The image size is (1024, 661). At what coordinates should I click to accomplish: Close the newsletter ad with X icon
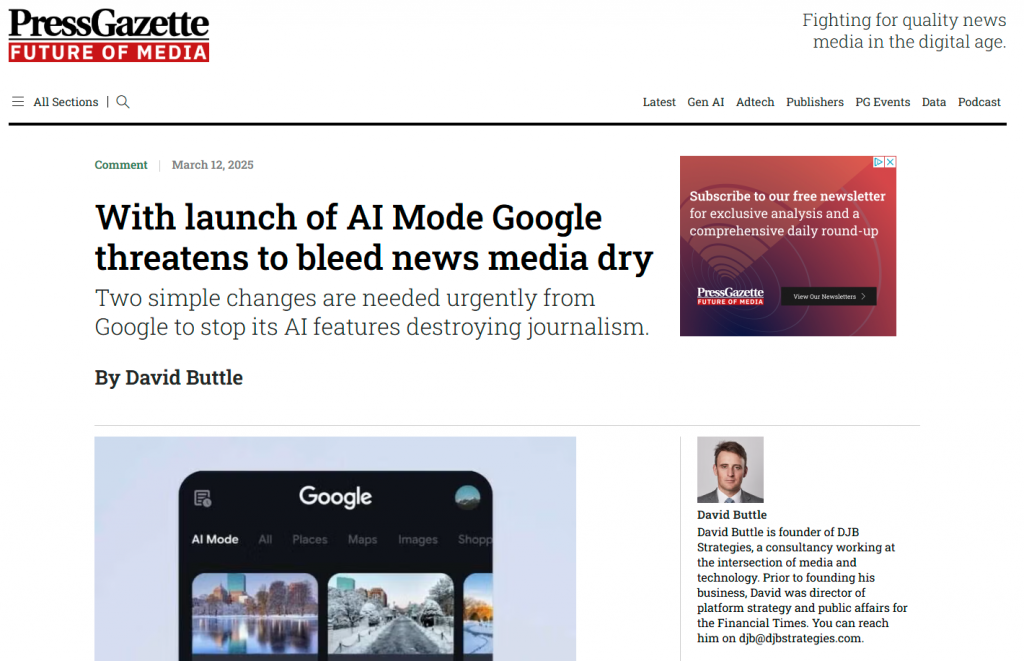pyautogui.click(x=890, y=162)
